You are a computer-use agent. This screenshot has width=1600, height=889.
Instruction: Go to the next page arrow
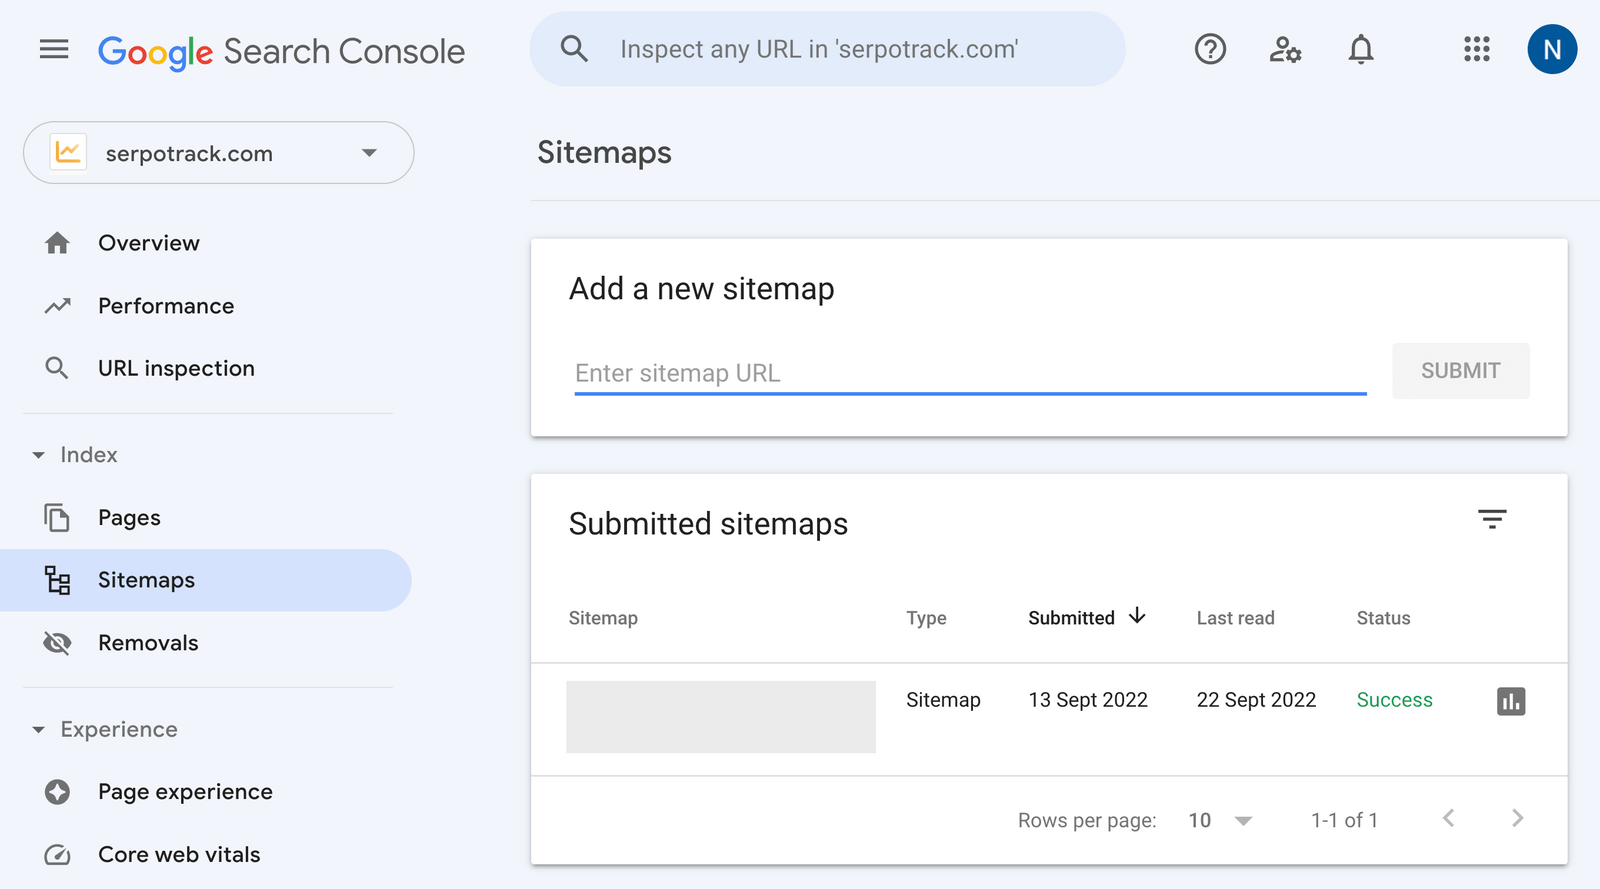[1517, 818]
